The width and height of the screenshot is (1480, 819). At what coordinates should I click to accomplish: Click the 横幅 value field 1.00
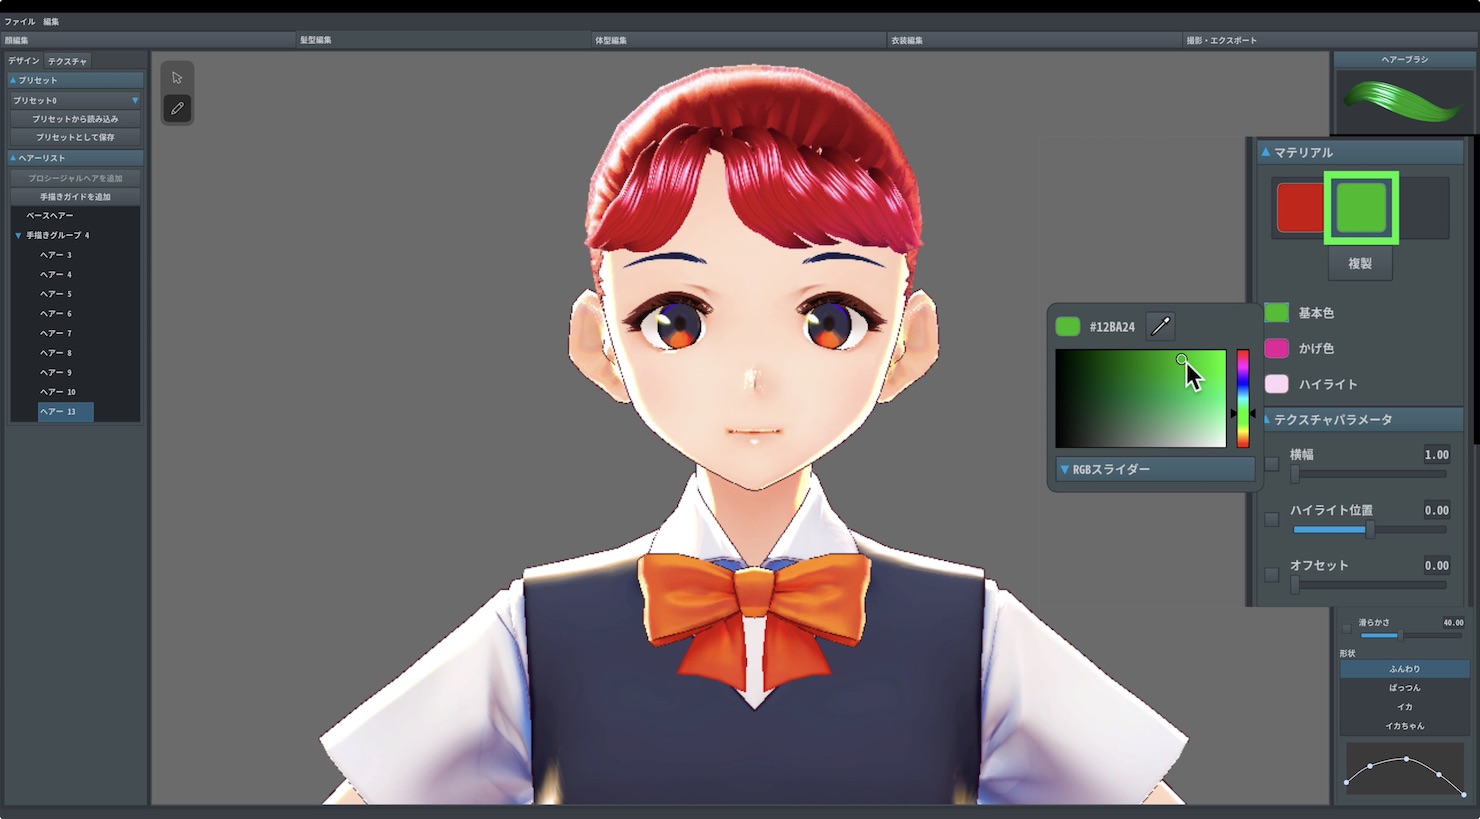1436,455
